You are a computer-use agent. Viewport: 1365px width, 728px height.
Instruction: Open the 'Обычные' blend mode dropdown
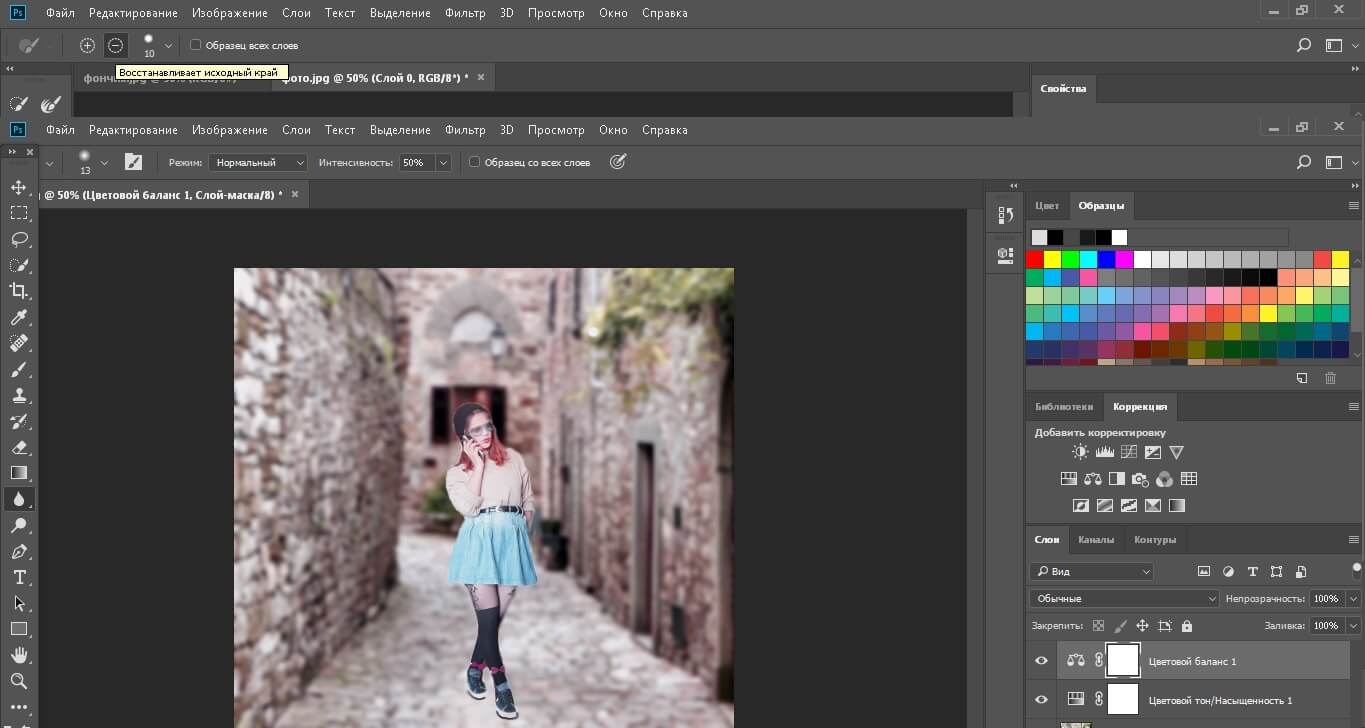click(x=1124, y=598)
